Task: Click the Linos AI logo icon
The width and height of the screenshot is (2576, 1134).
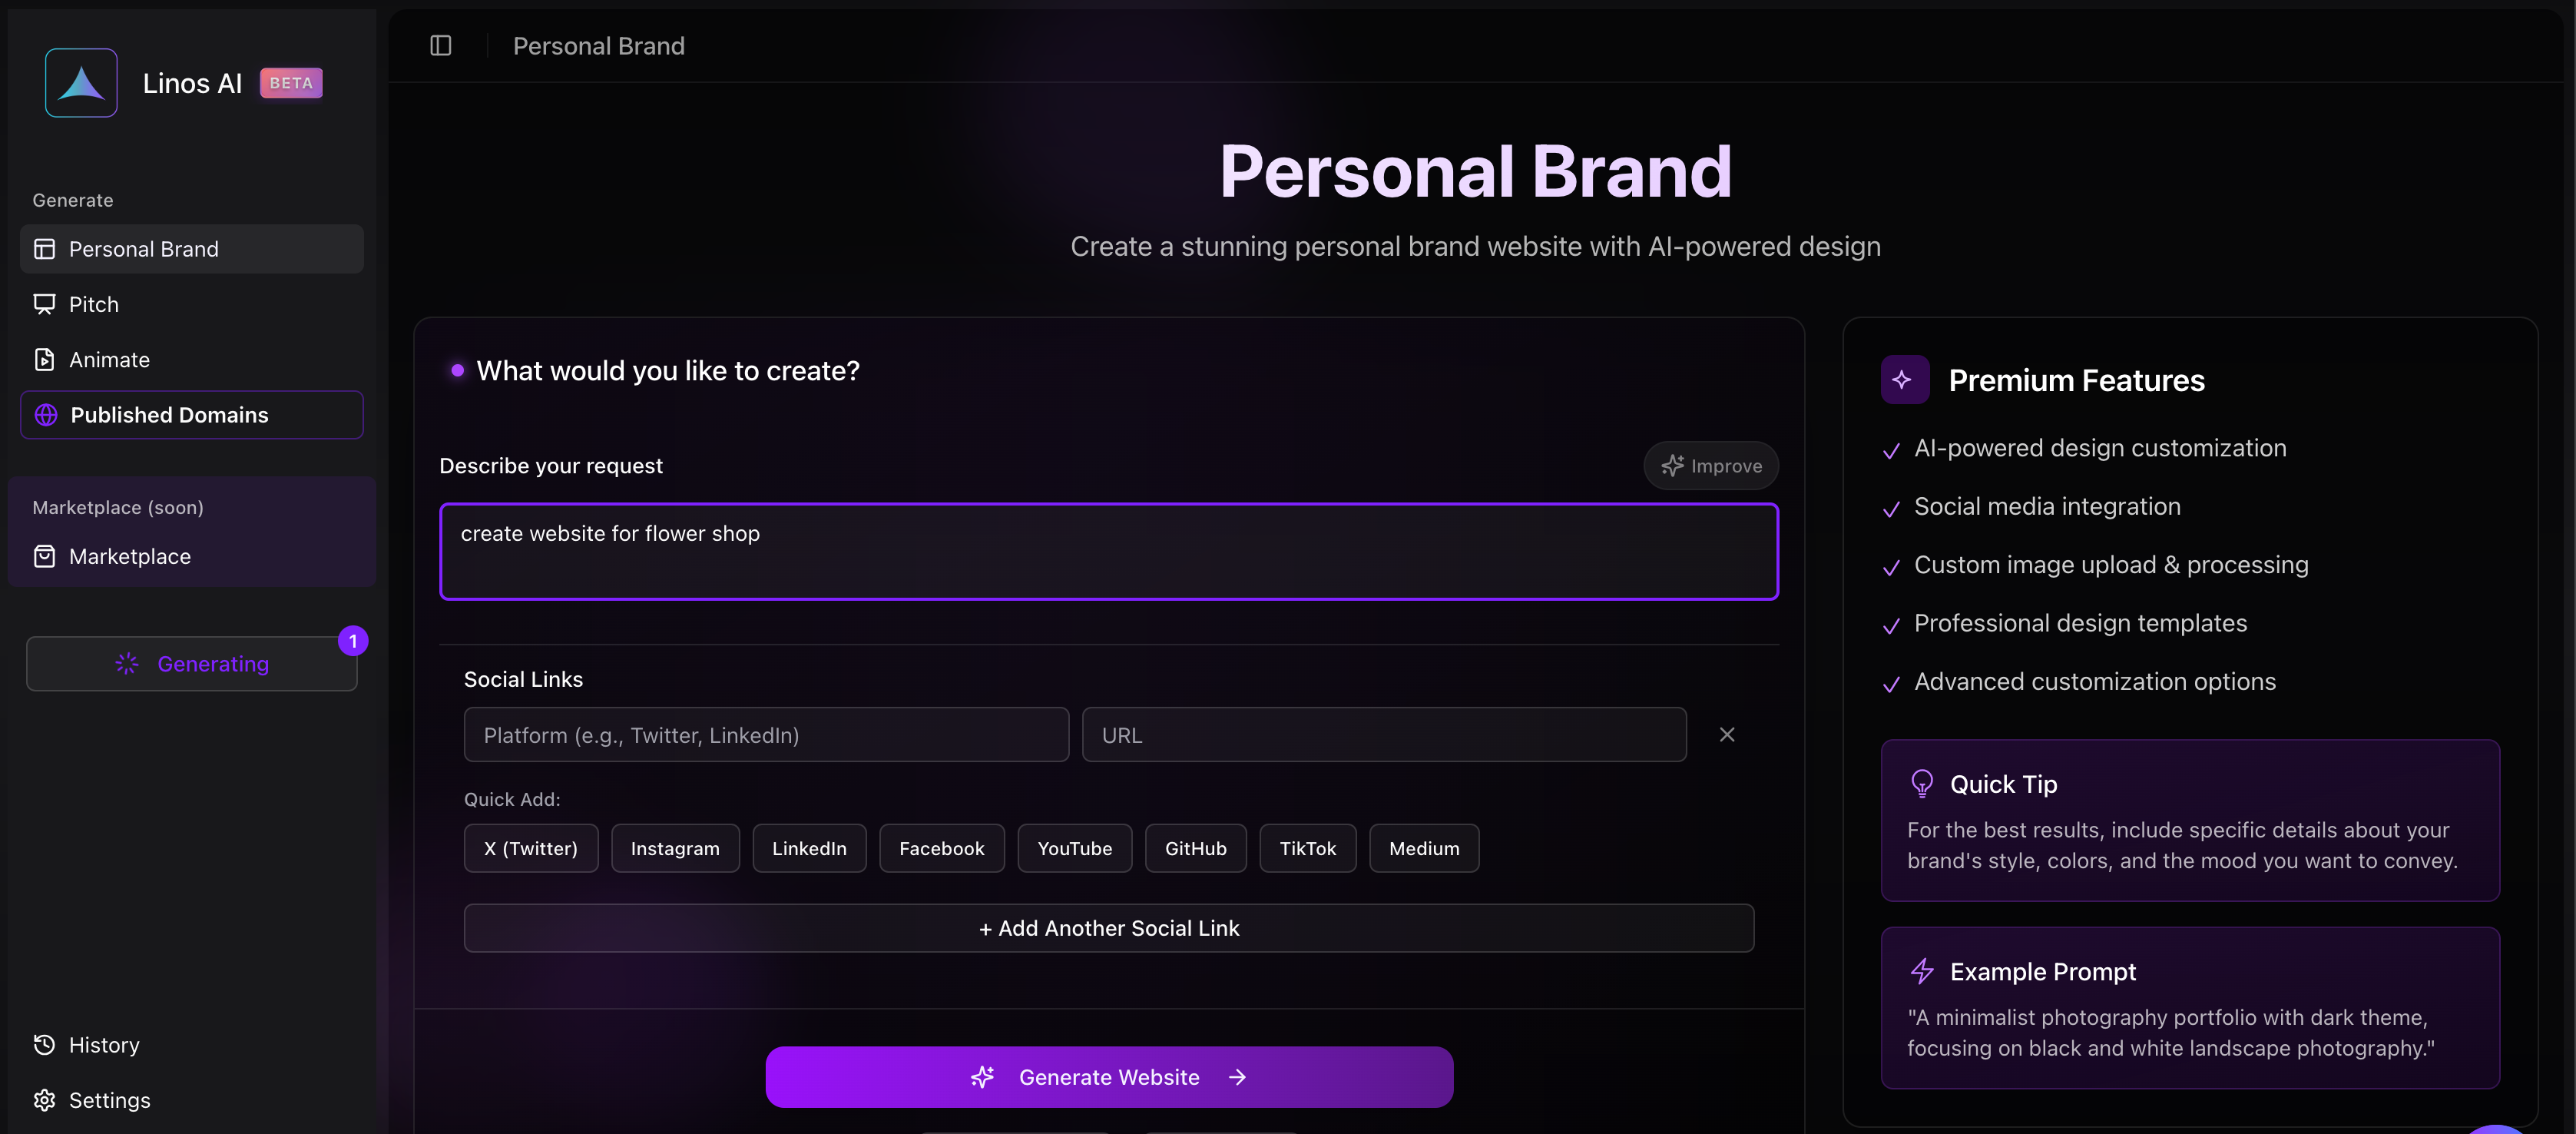Action: [81, 83]
